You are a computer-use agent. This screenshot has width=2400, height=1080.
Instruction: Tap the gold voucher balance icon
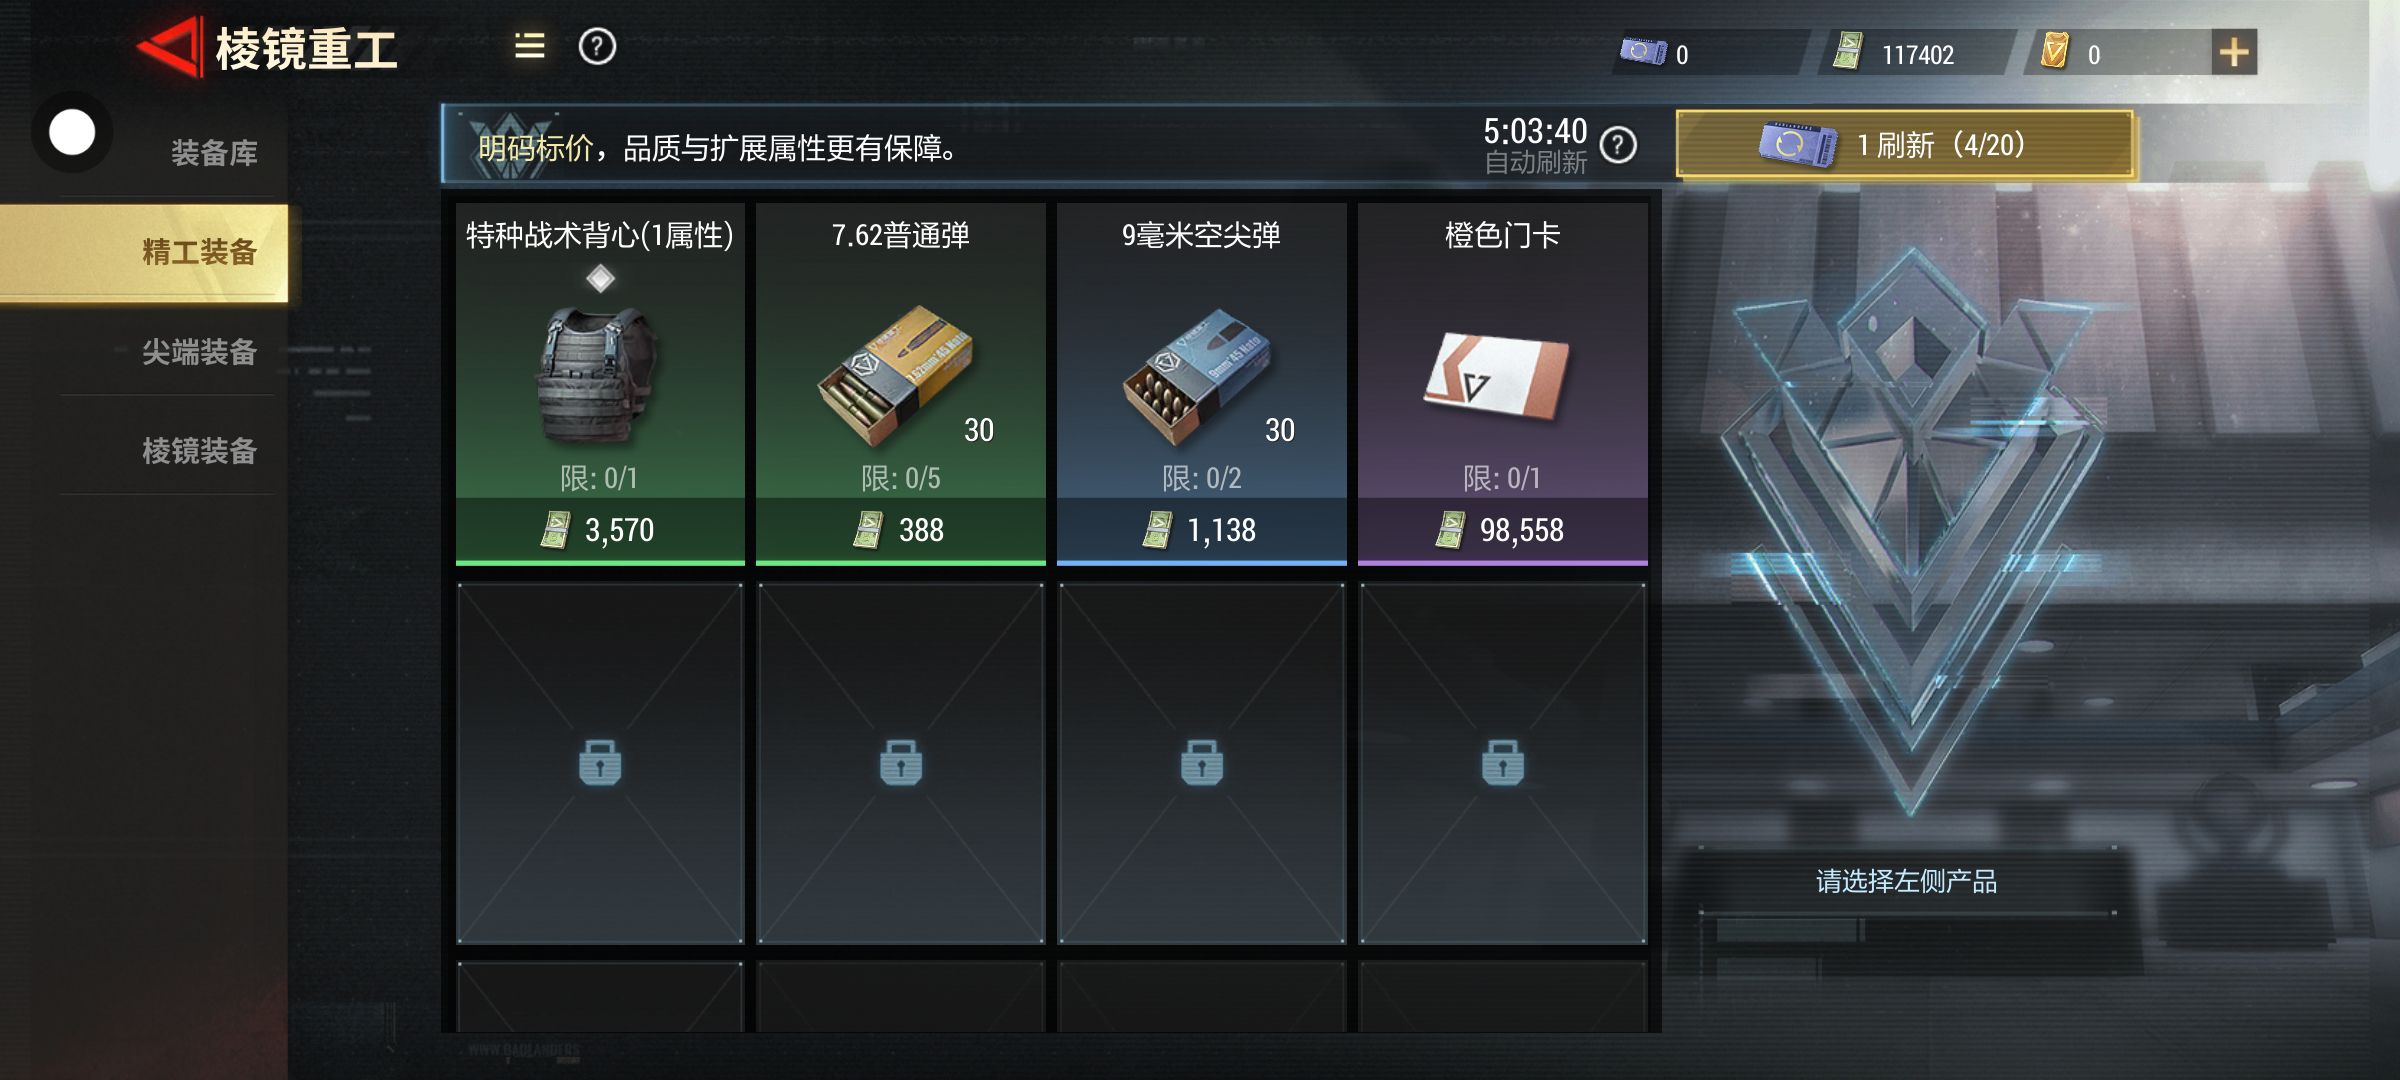point(2054,51)
